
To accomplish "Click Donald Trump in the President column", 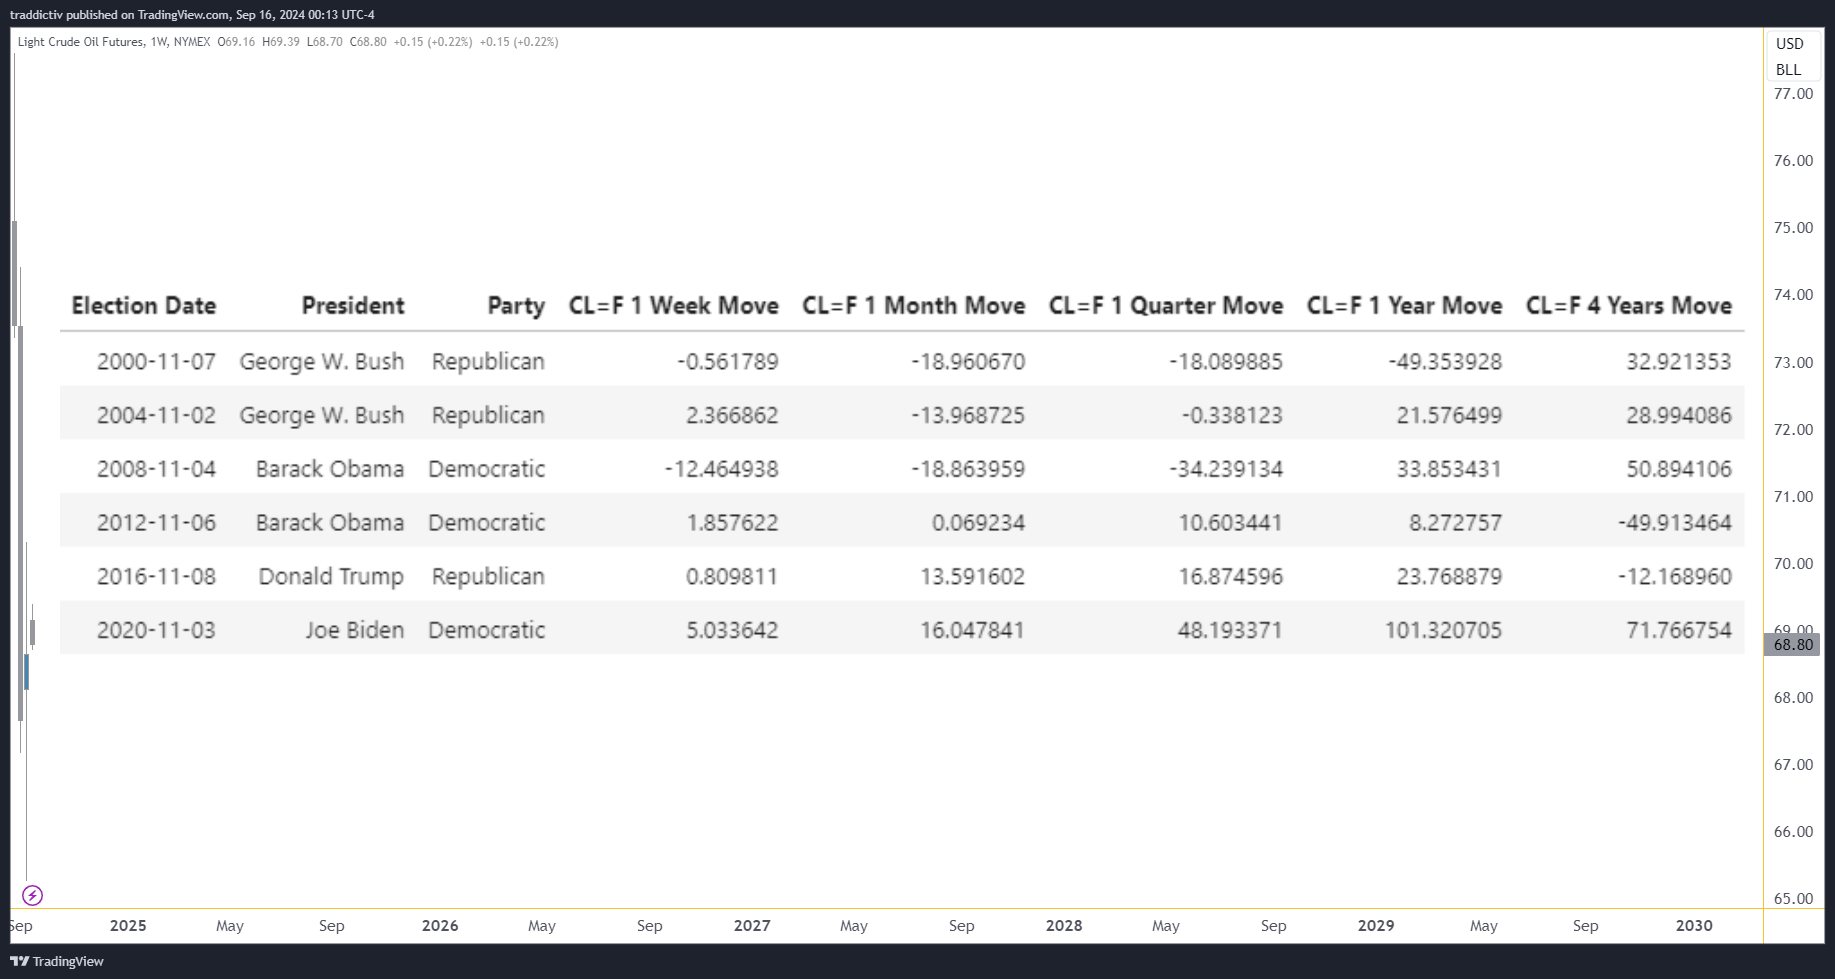I will (x=331, y=576).
